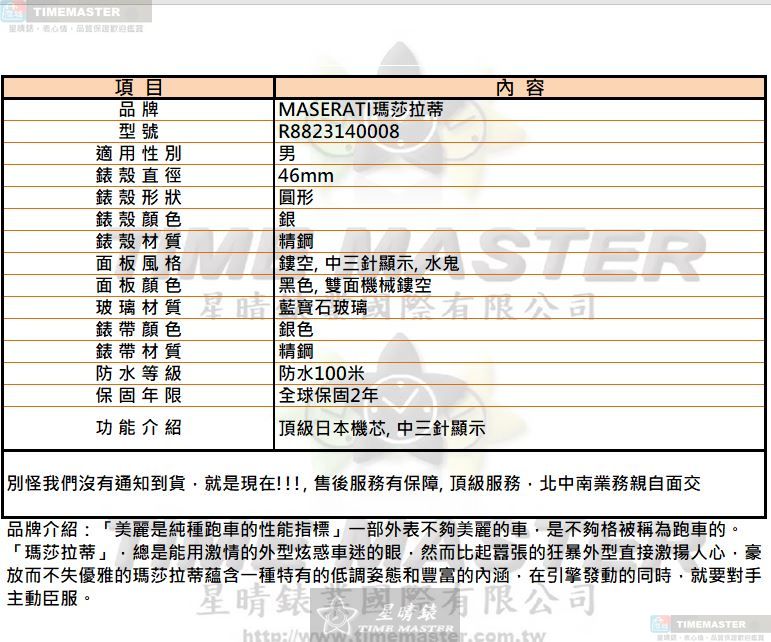771x642 pixels.
Task: Click the 男 gender value
Action: pos(287,153)
